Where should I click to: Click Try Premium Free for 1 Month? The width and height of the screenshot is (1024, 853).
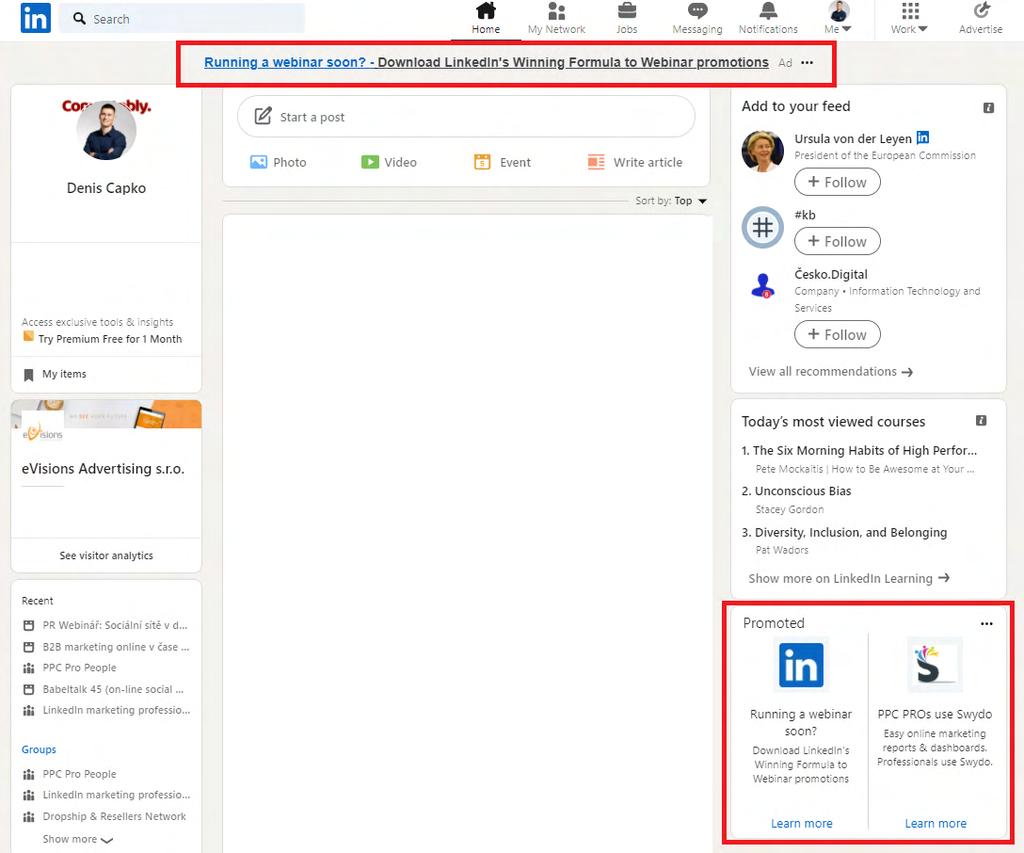[110, 339]
